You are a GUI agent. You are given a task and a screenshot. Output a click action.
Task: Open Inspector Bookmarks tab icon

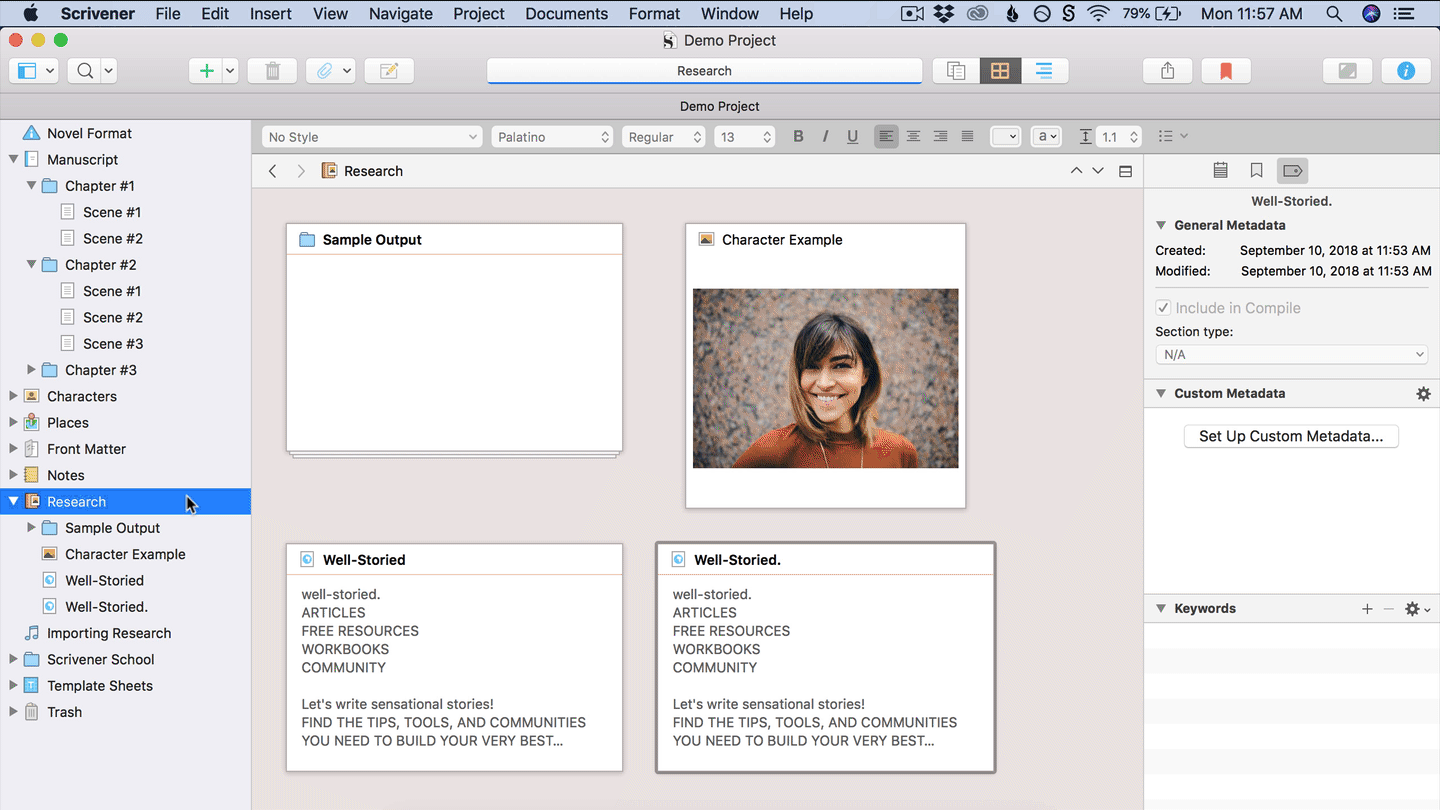click(x=1256, y=171)
